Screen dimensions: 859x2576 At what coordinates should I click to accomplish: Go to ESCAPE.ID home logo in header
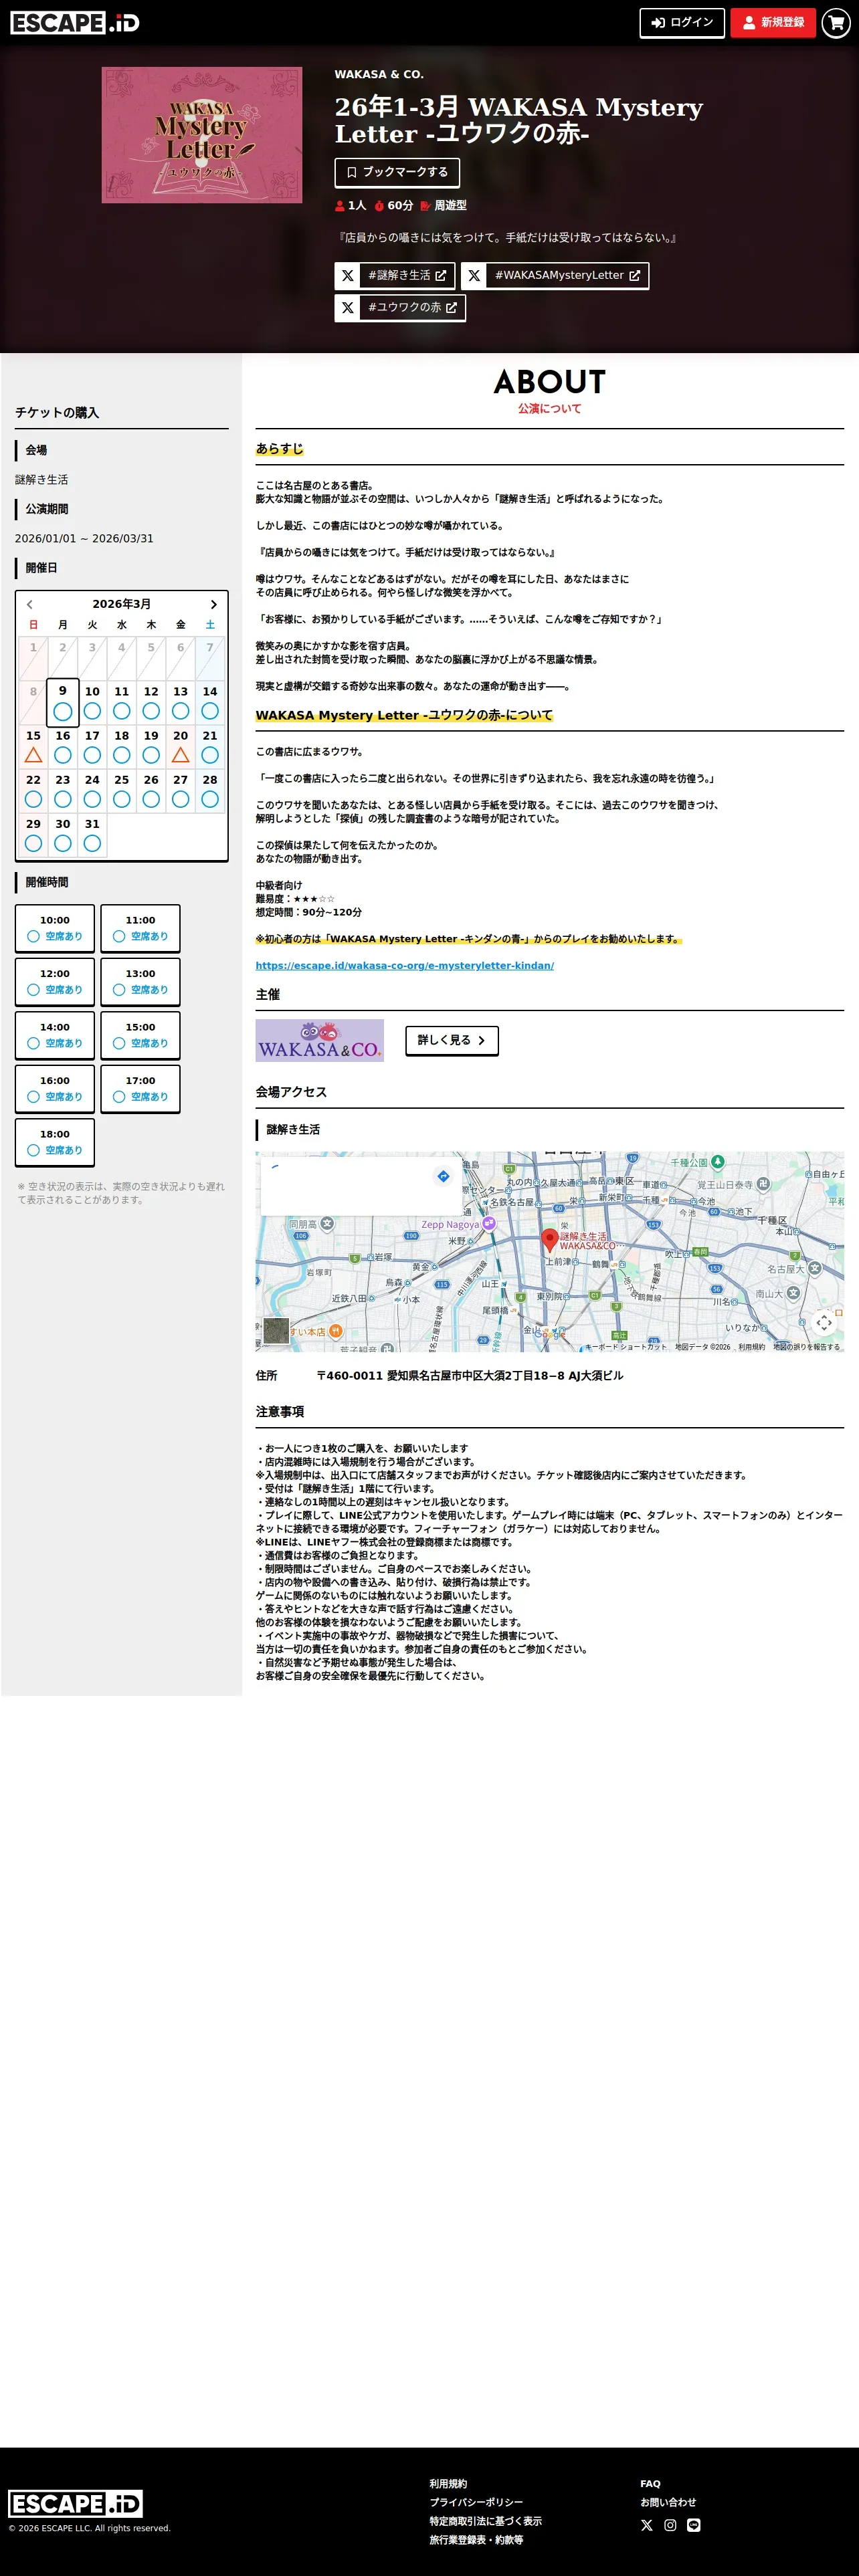click(75, 23)
